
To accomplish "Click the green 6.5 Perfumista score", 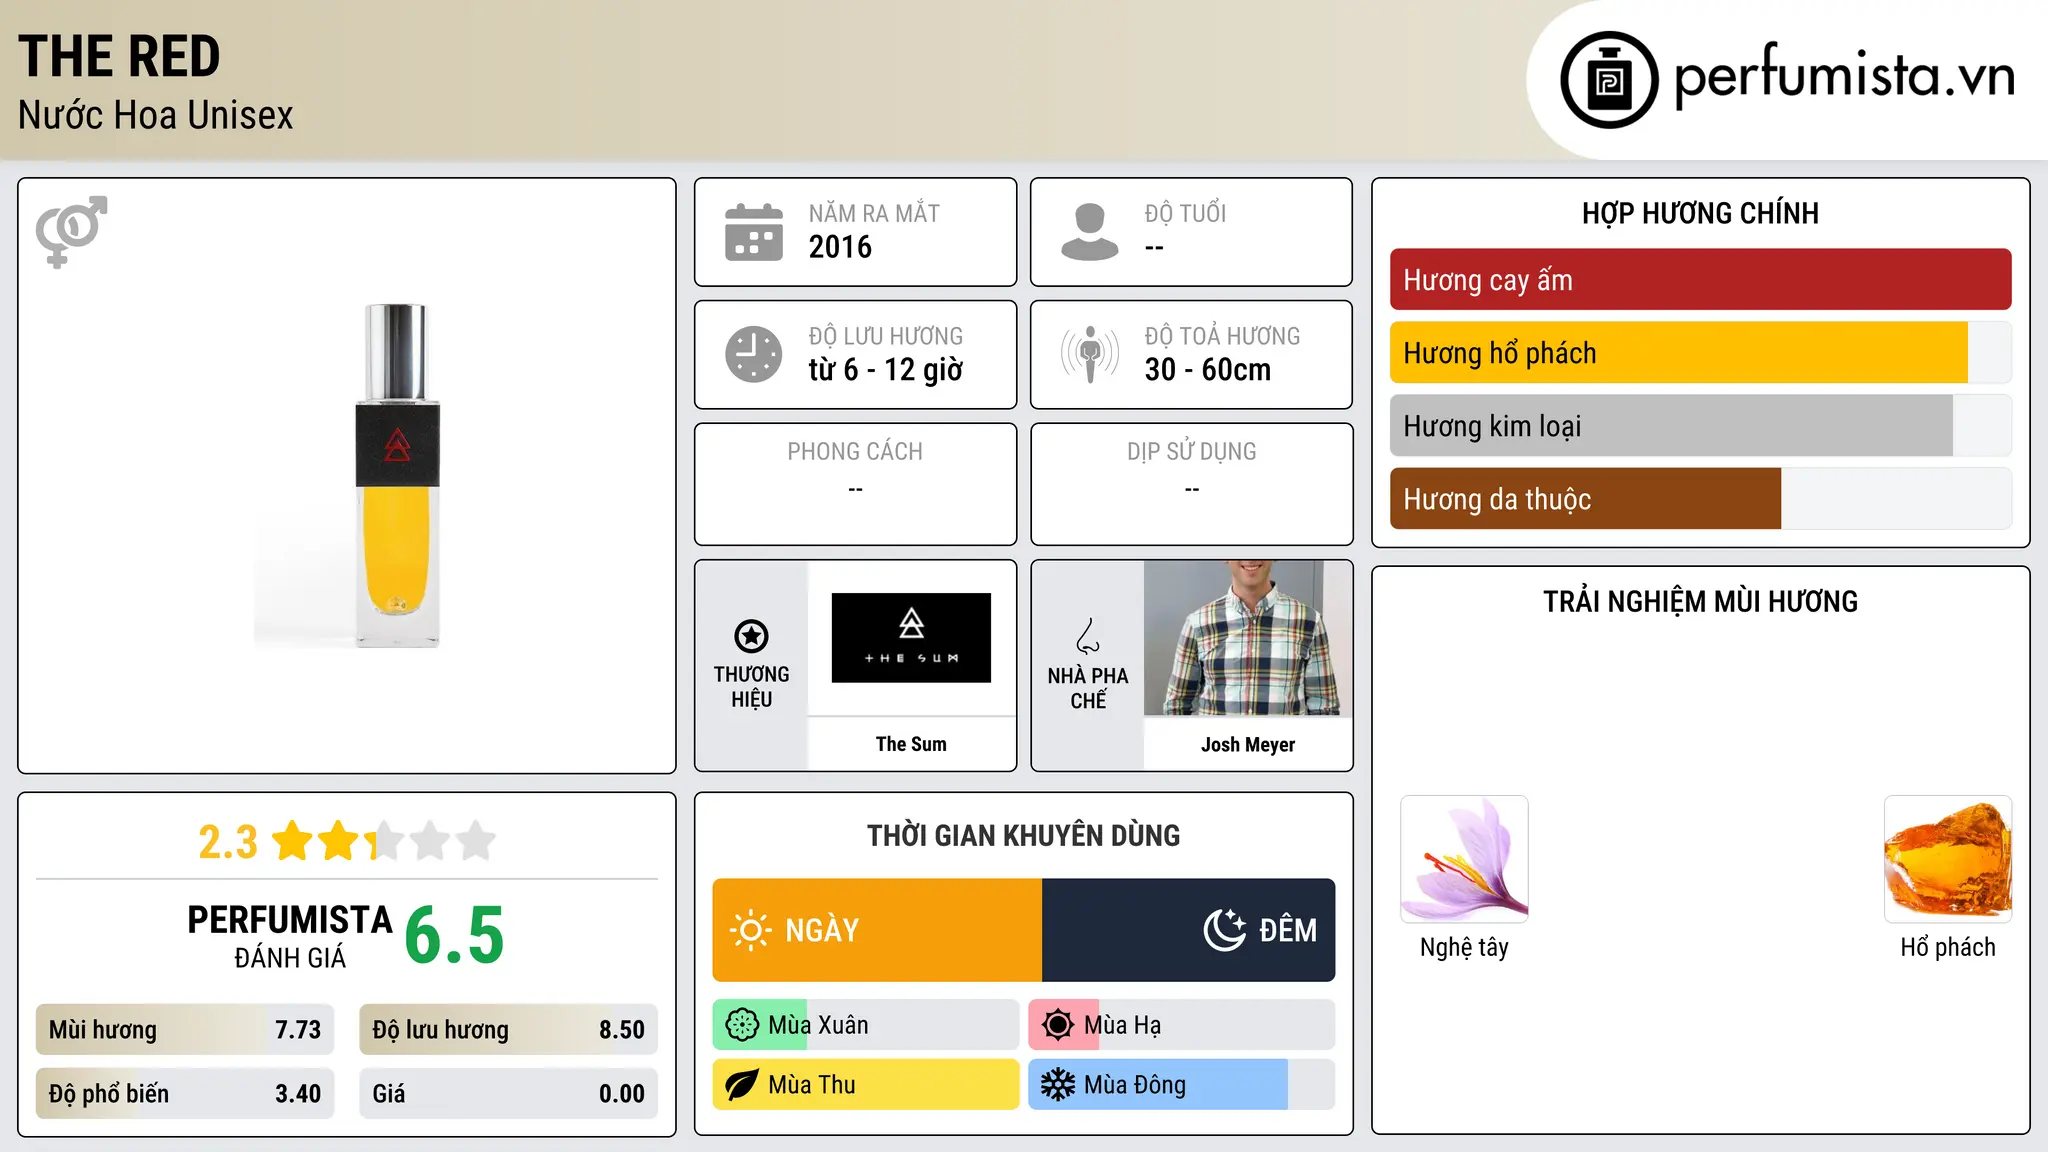I will (455, 936).
